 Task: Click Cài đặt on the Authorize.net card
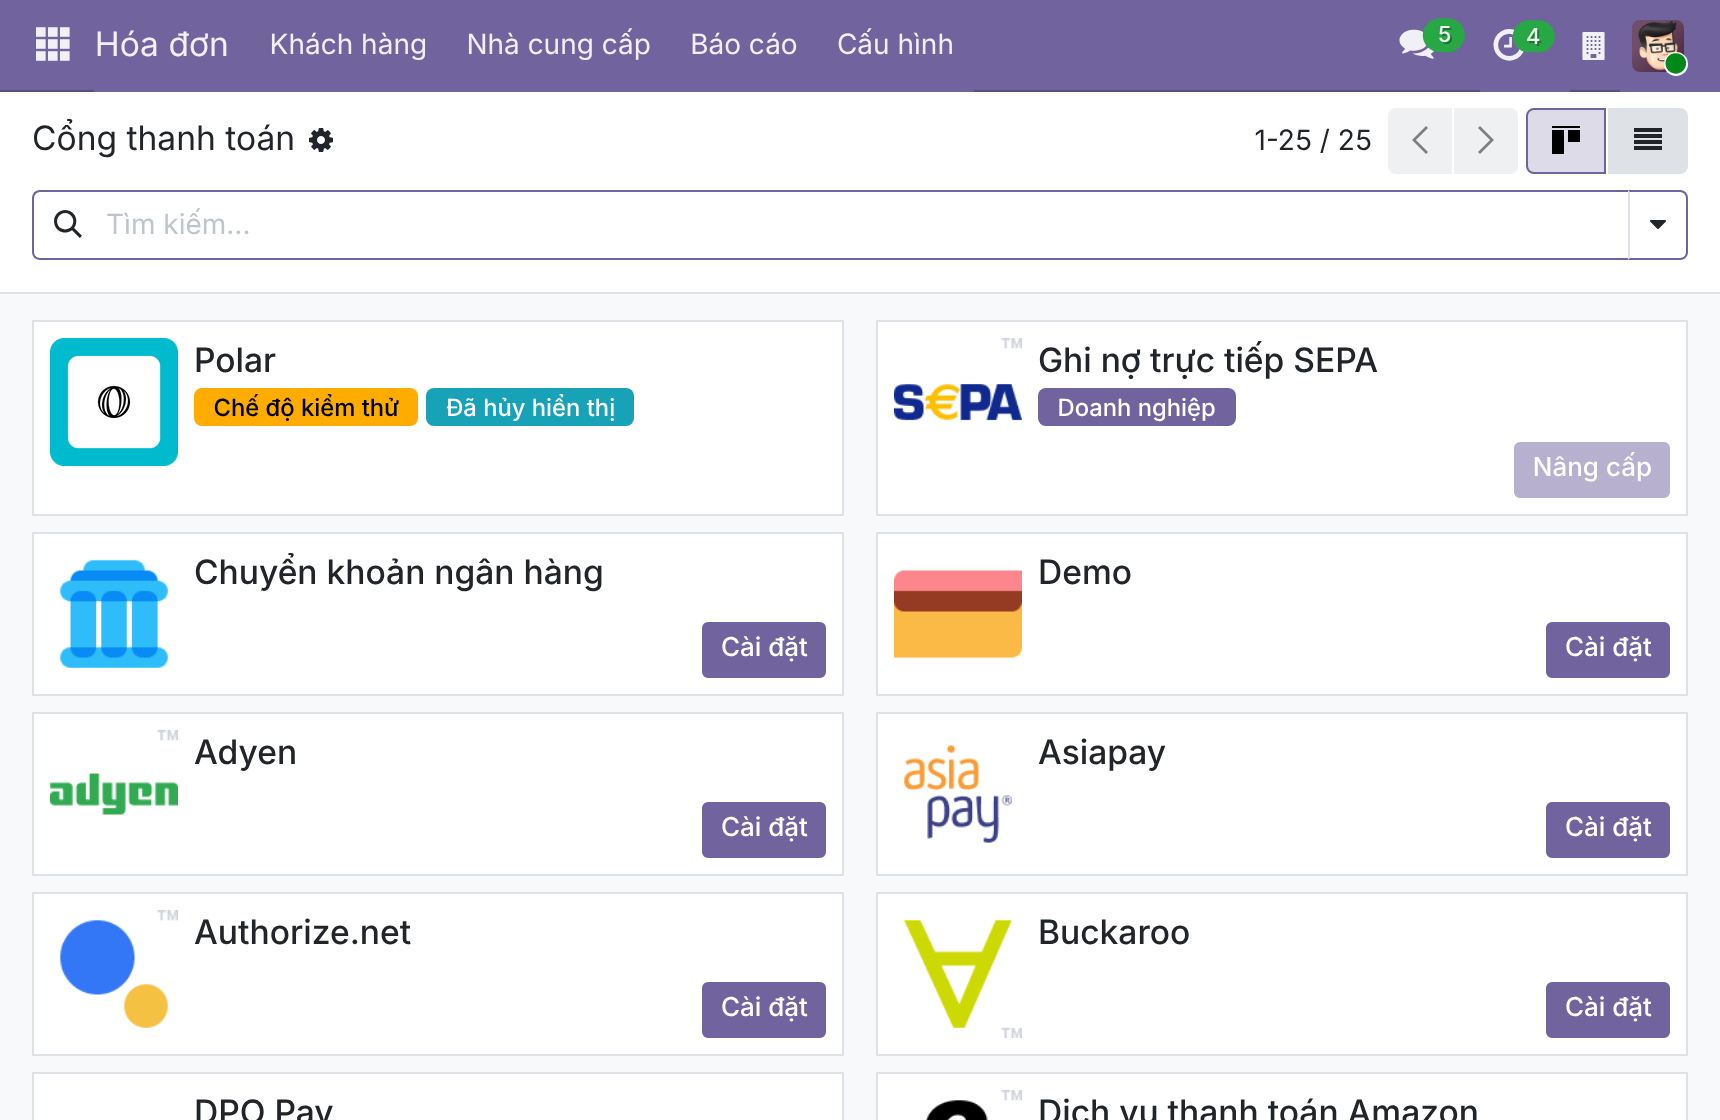click(x=764, y=1010)
